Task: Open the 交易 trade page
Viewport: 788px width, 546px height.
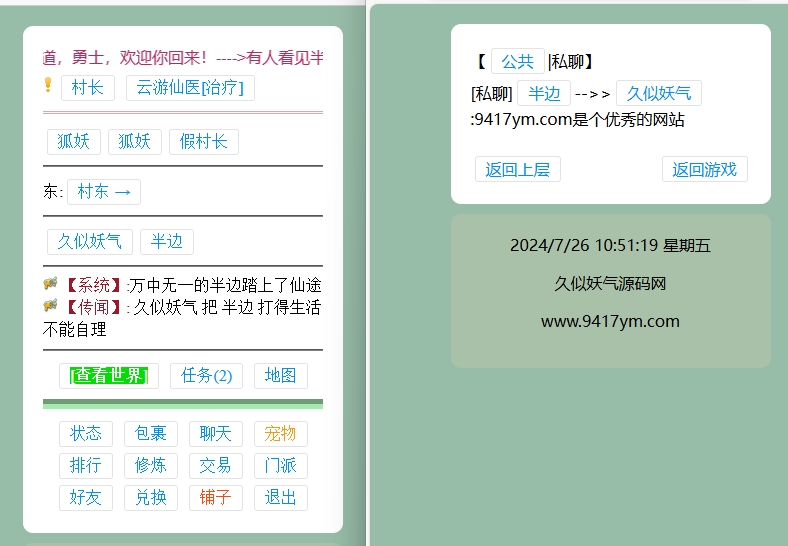Action: (x=216, y=466)
